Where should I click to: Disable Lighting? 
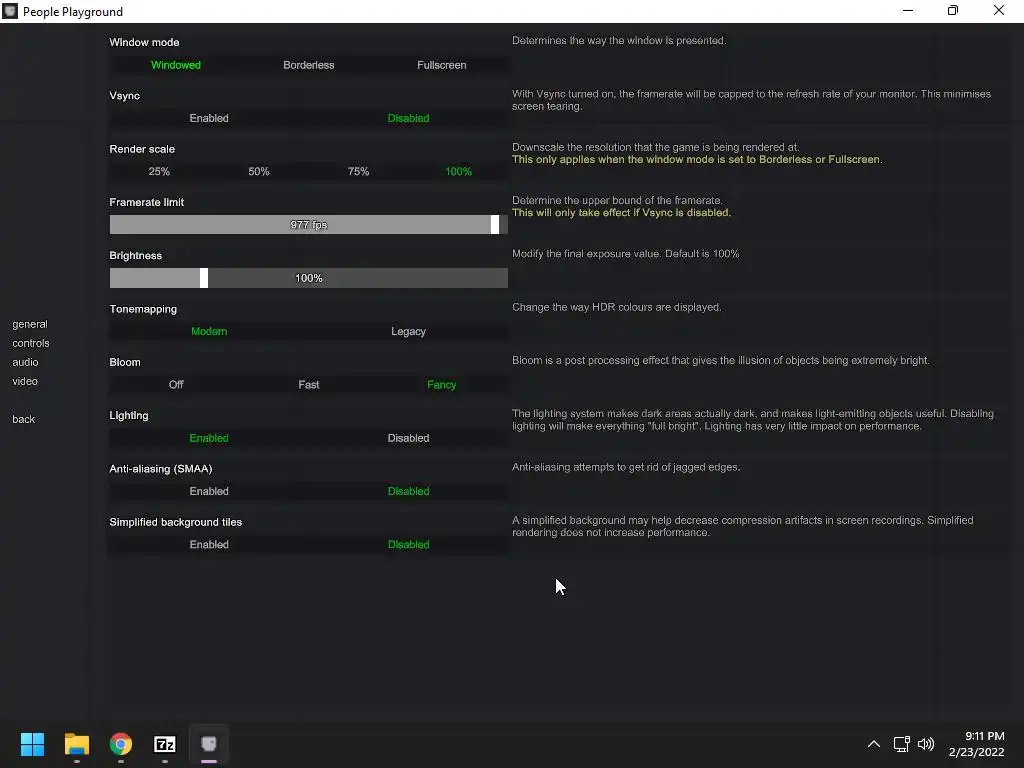point(408,438)
